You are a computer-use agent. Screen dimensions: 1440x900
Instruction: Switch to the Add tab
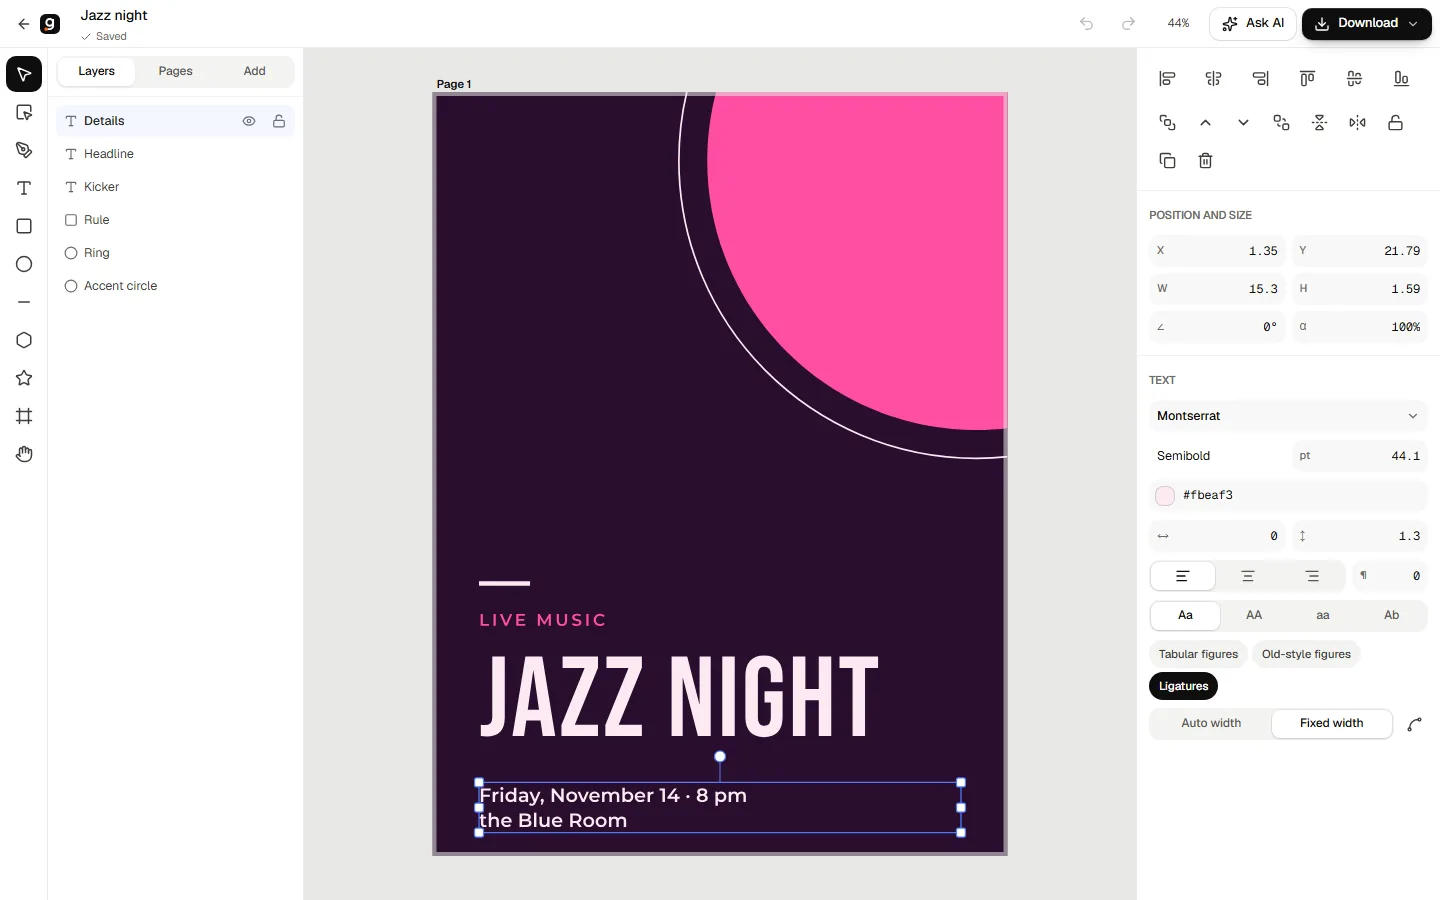tap(254, 71)
